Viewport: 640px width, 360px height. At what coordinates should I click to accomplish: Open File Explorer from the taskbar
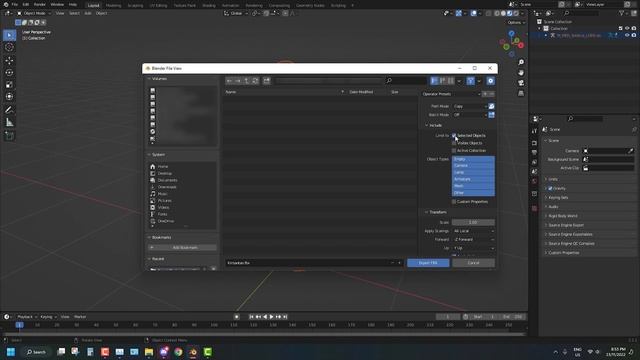tap(149, 352)
